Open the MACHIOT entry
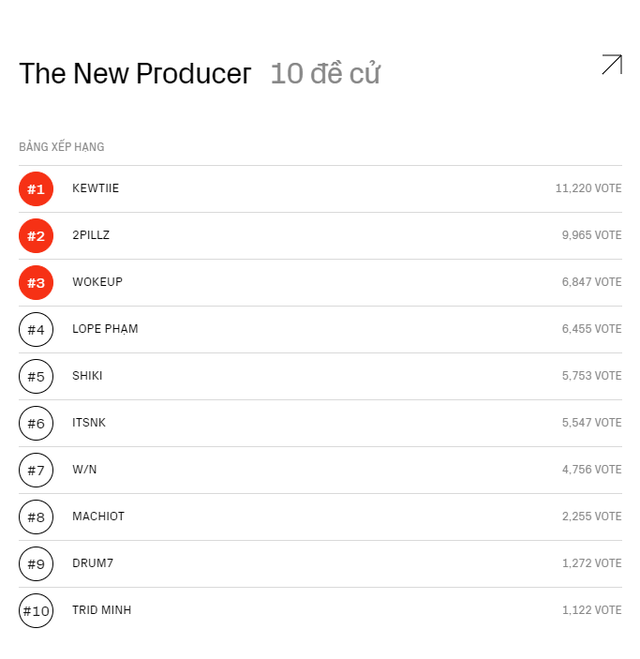 coord(98,516)
